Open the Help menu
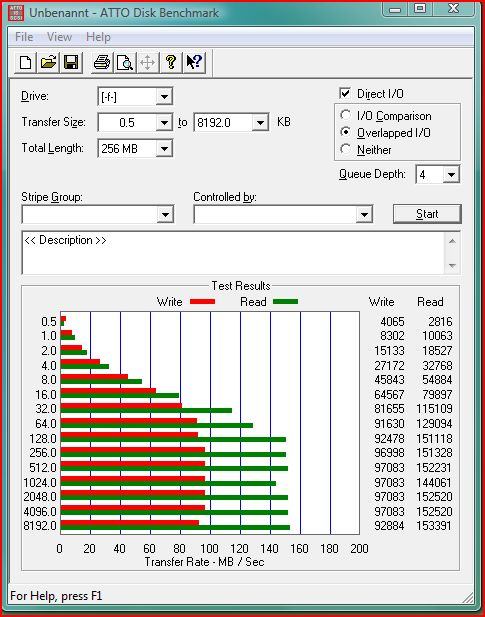Image resolution: width=485 pixels, height=617 pixels. coord(98,37)
